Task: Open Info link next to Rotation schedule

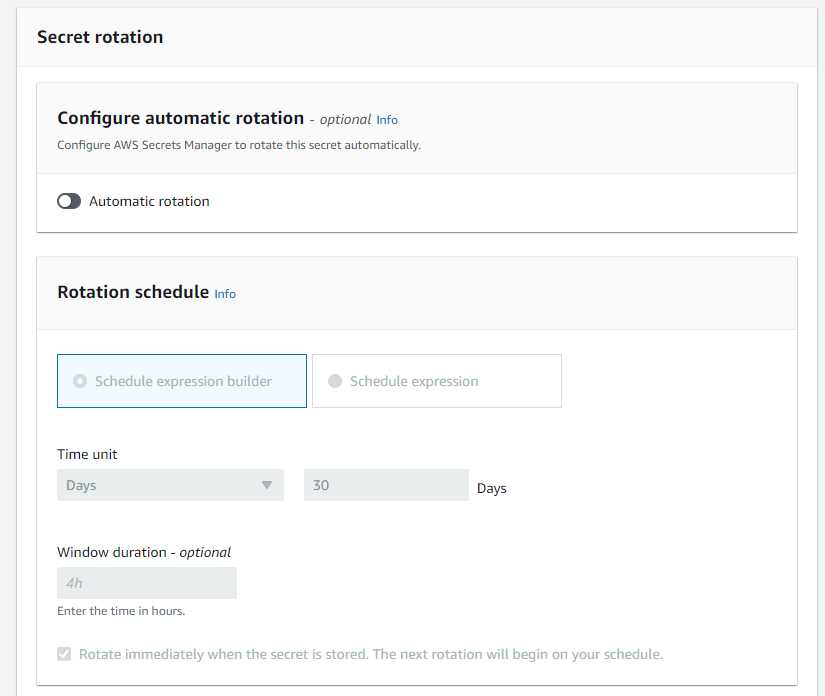Action: (225, 294)
